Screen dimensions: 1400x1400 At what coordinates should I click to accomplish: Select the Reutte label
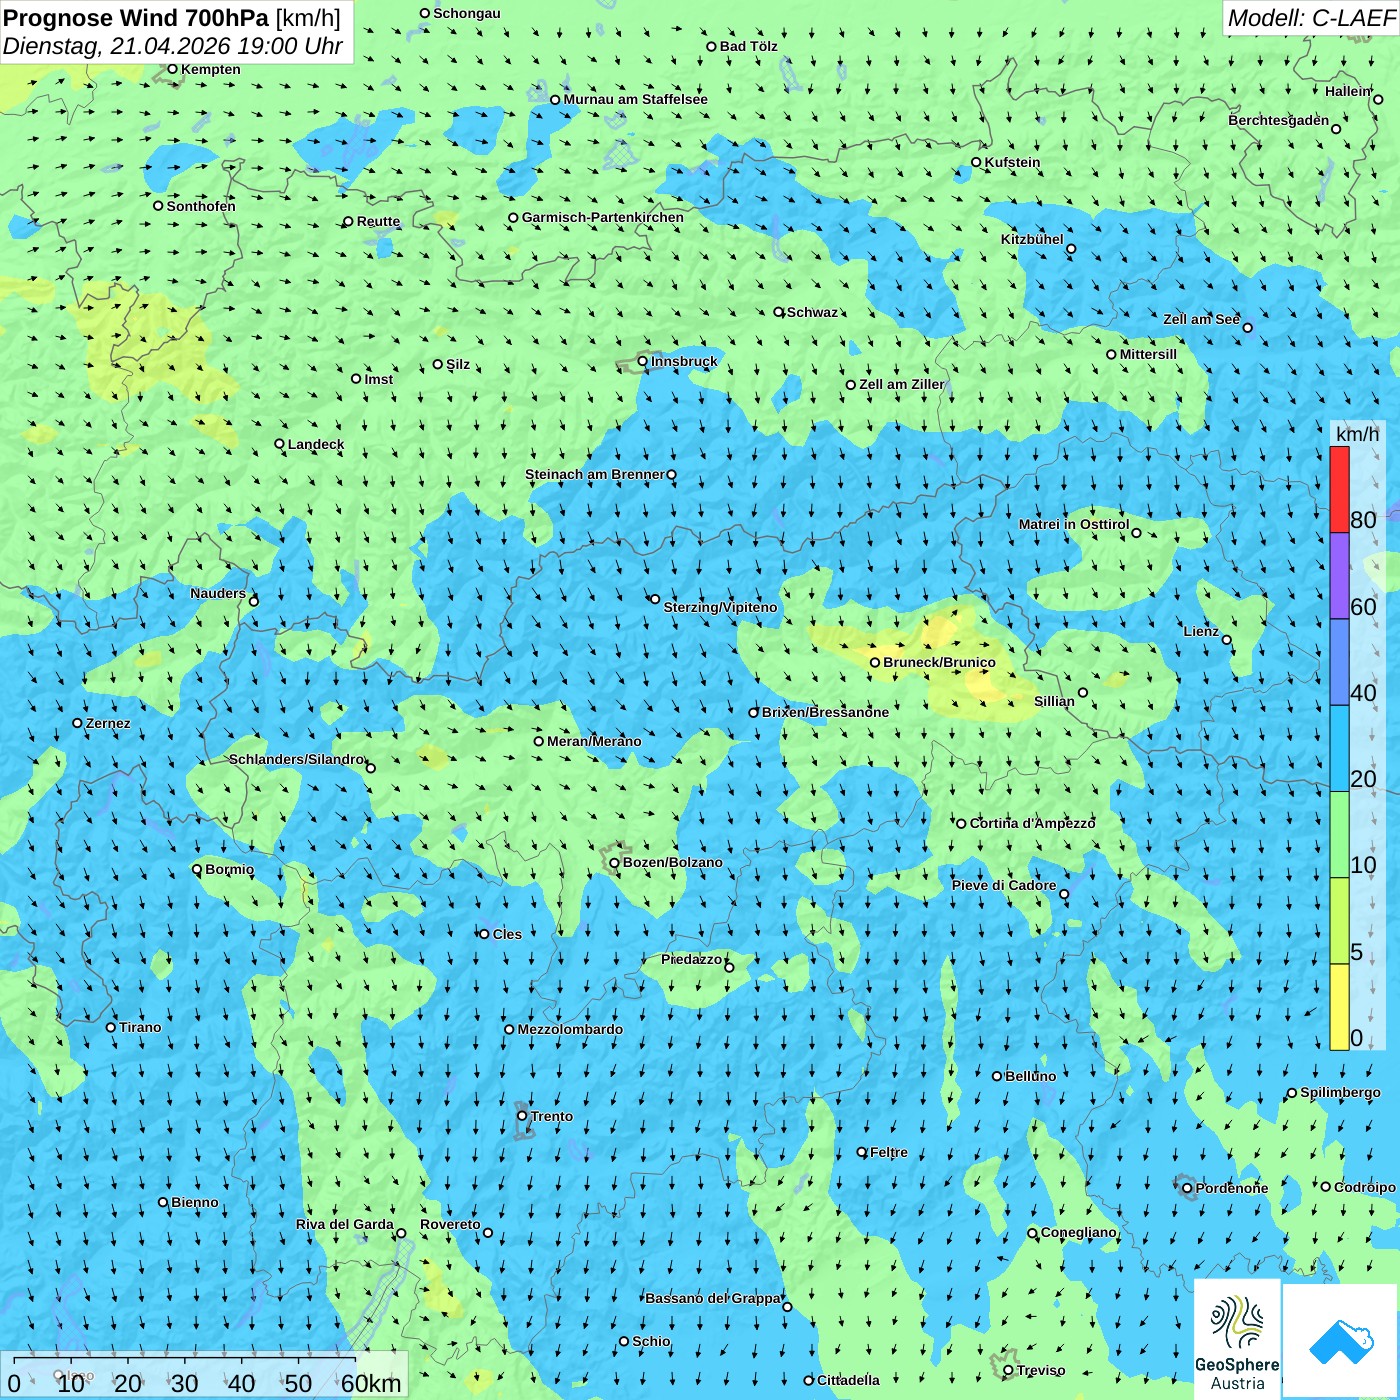tap(378, 221)
